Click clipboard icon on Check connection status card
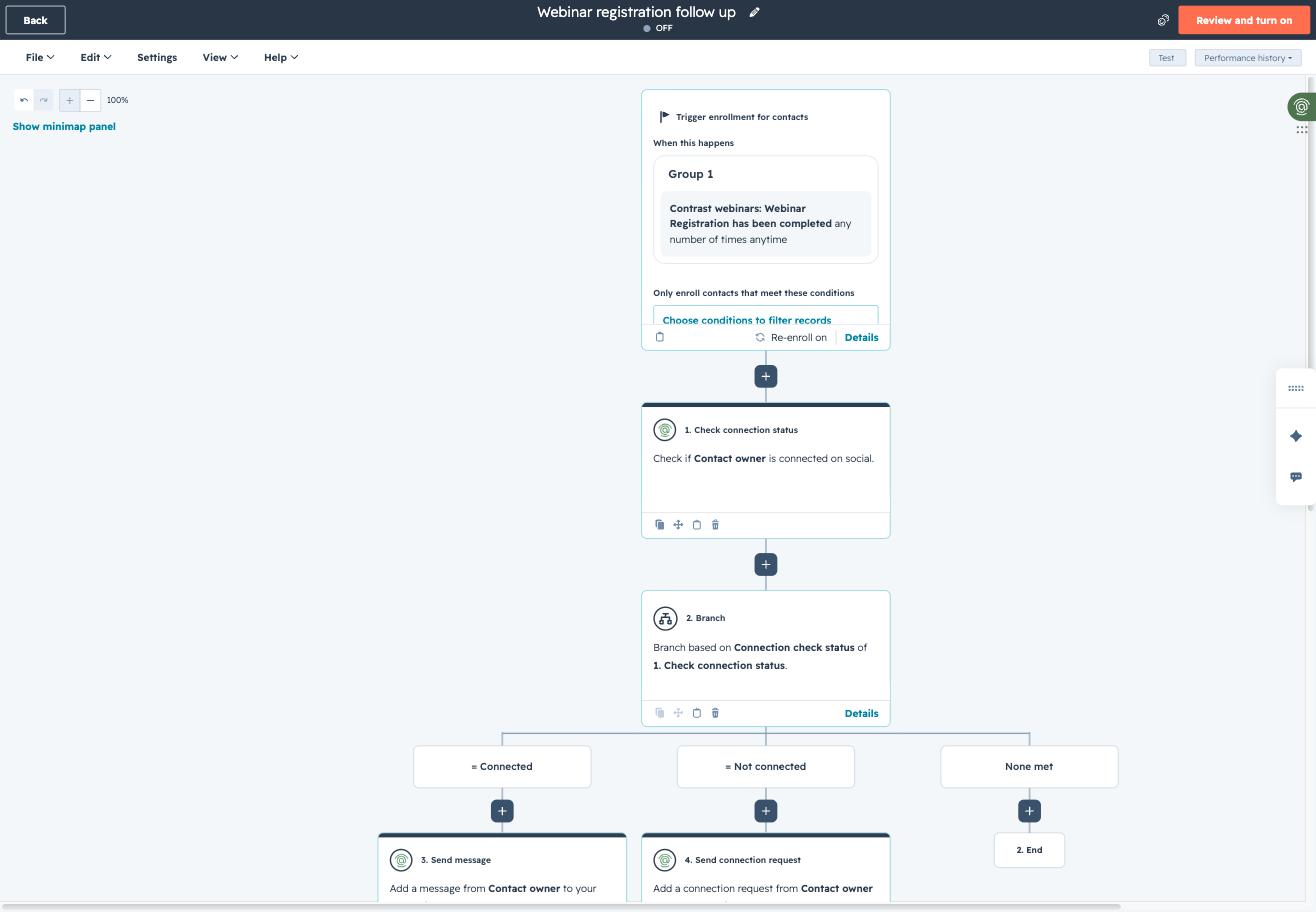Screen dimensions: 1316x912 [697, 525]
